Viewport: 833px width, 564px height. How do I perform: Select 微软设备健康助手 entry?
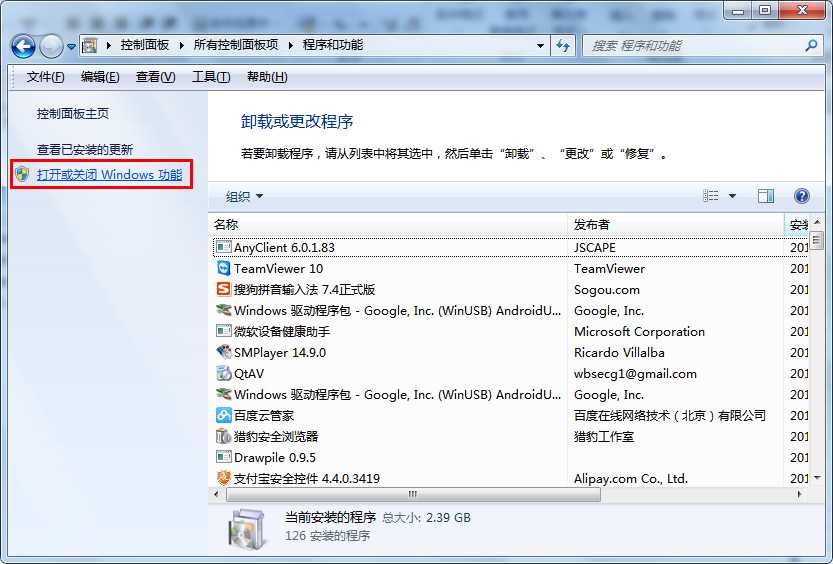coord(282,331)
